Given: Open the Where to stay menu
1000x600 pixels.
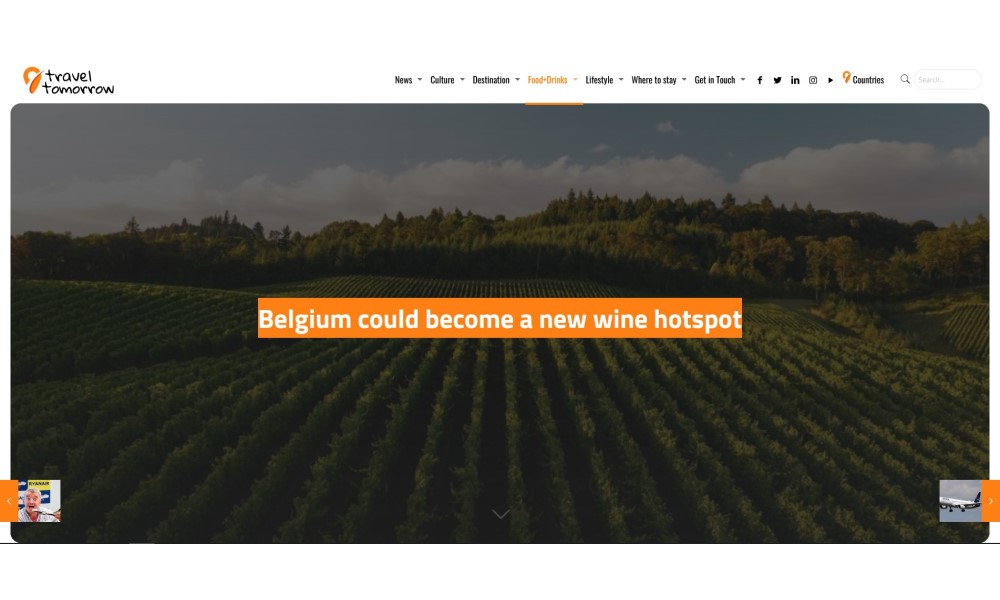Looking at the screenshot, I should coord(654,80).
